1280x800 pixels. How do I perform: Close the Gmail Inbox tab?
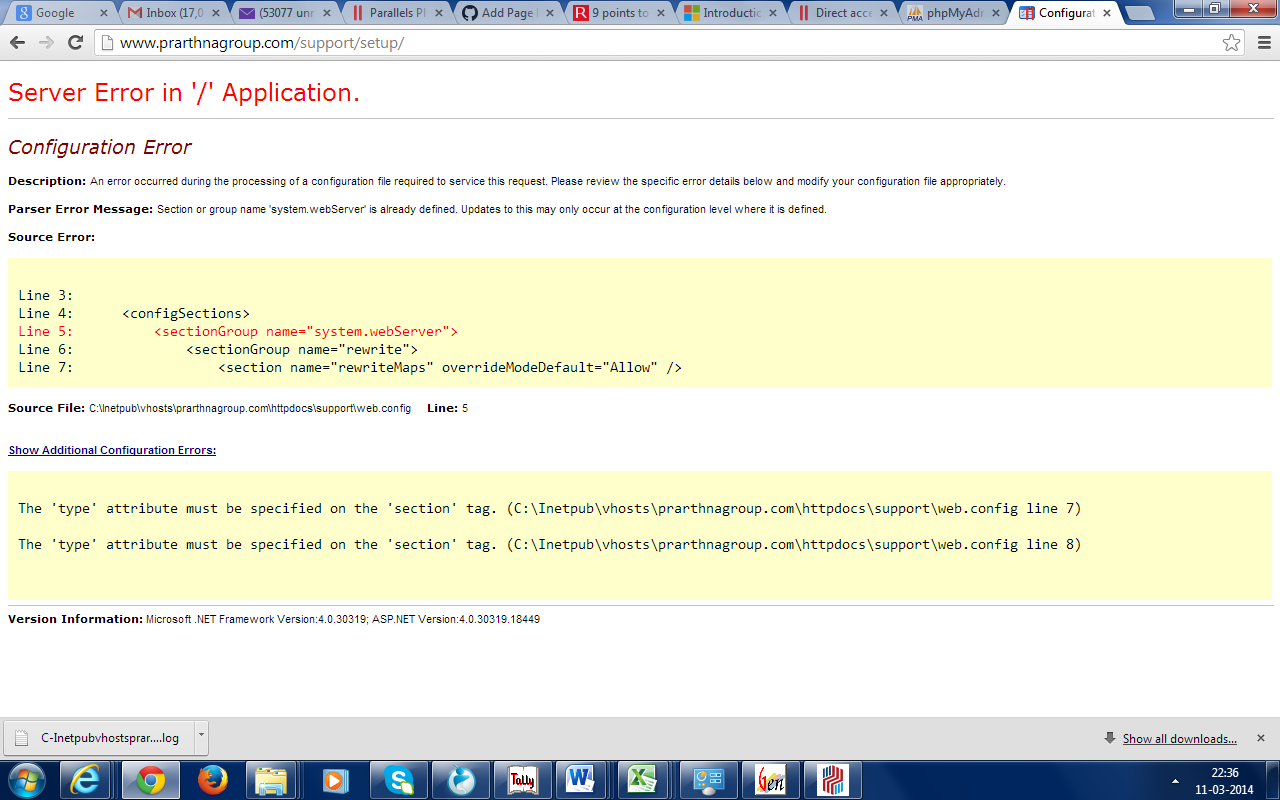point(215,13)
